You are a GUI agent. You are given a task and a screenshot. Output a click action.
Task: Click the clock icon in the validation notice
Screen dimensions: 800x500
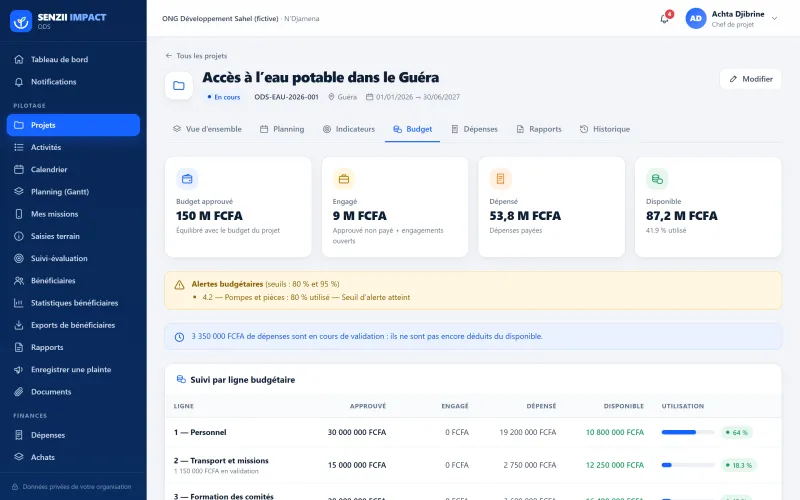pos(179,337)
